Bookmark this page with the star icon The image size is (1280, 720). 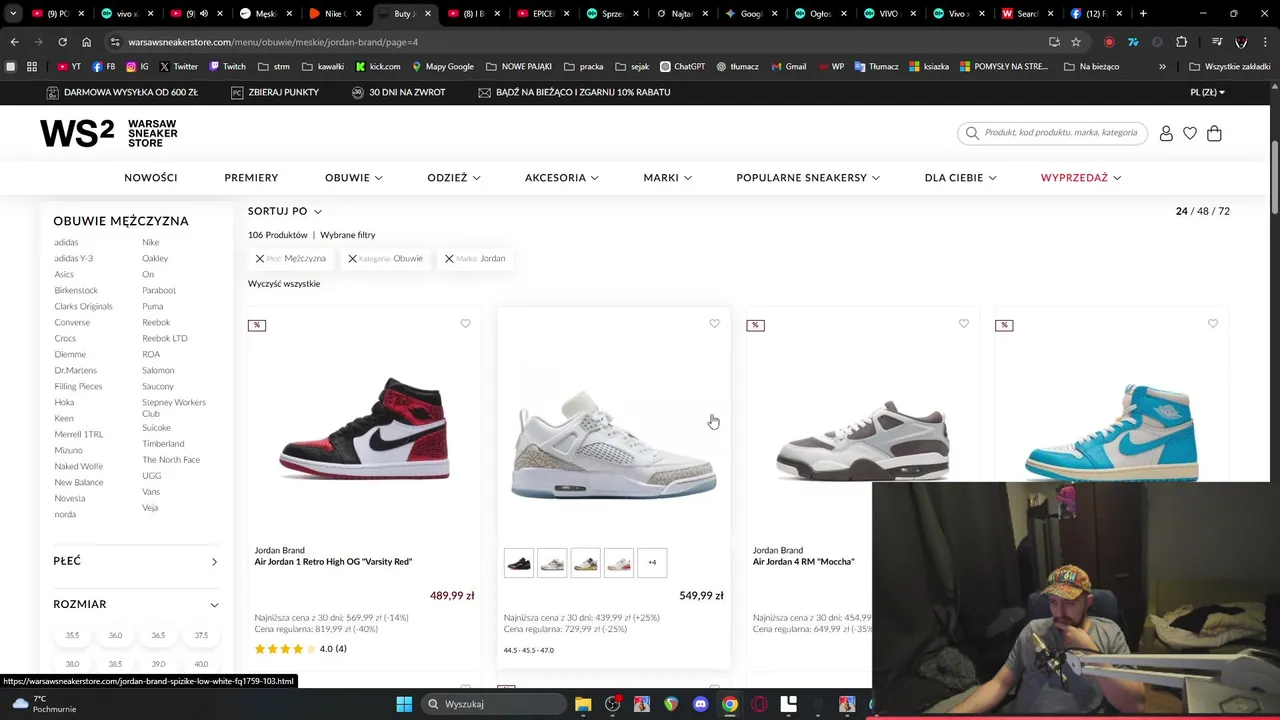(1076, 42)
